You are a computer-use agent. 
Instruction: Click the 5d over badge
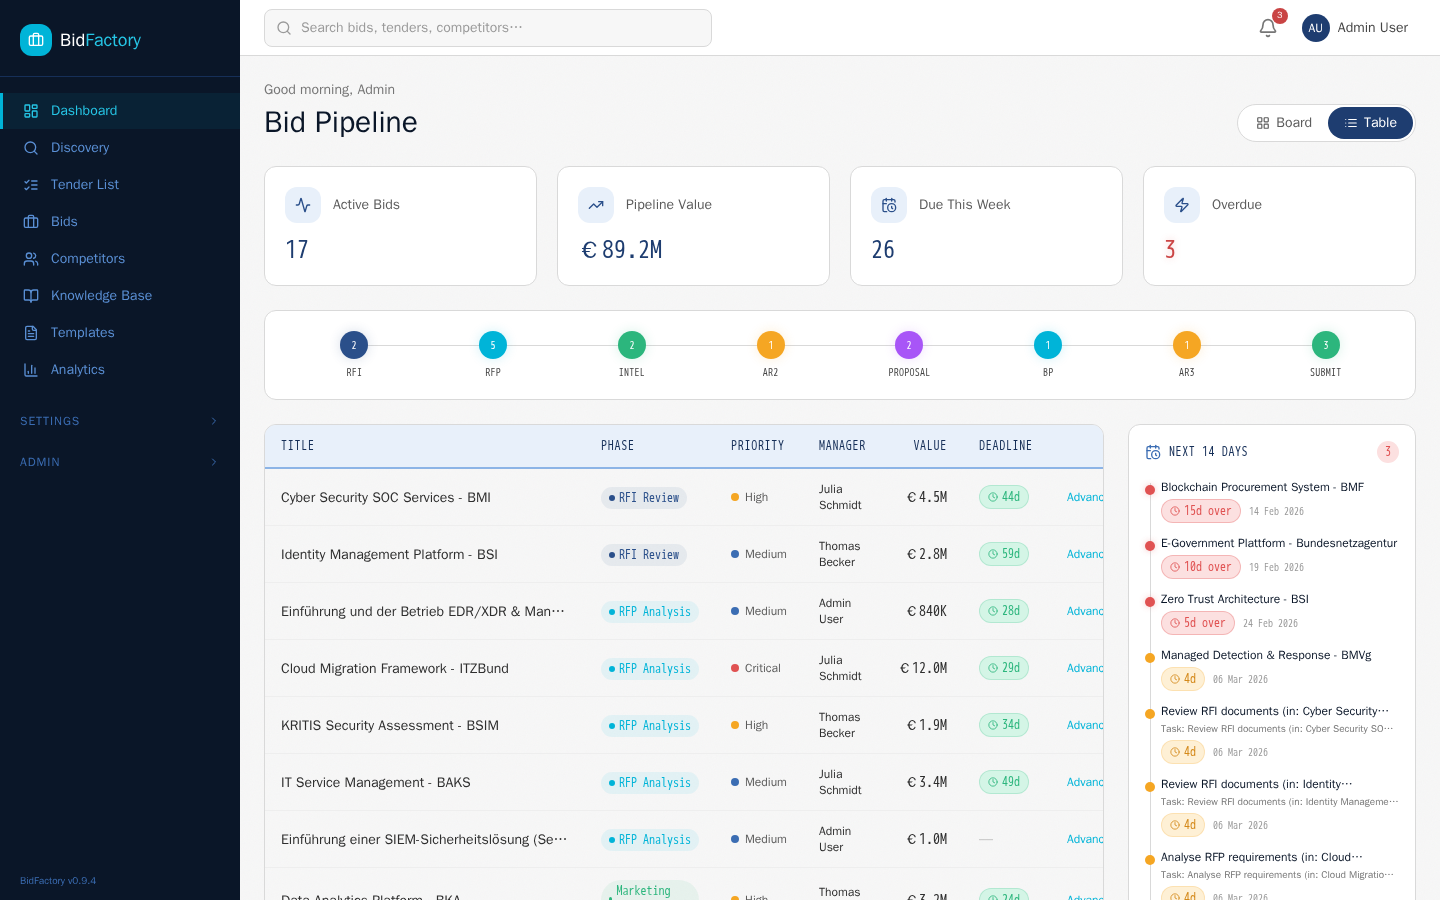pyautogui.click(x=1198, y=623)
